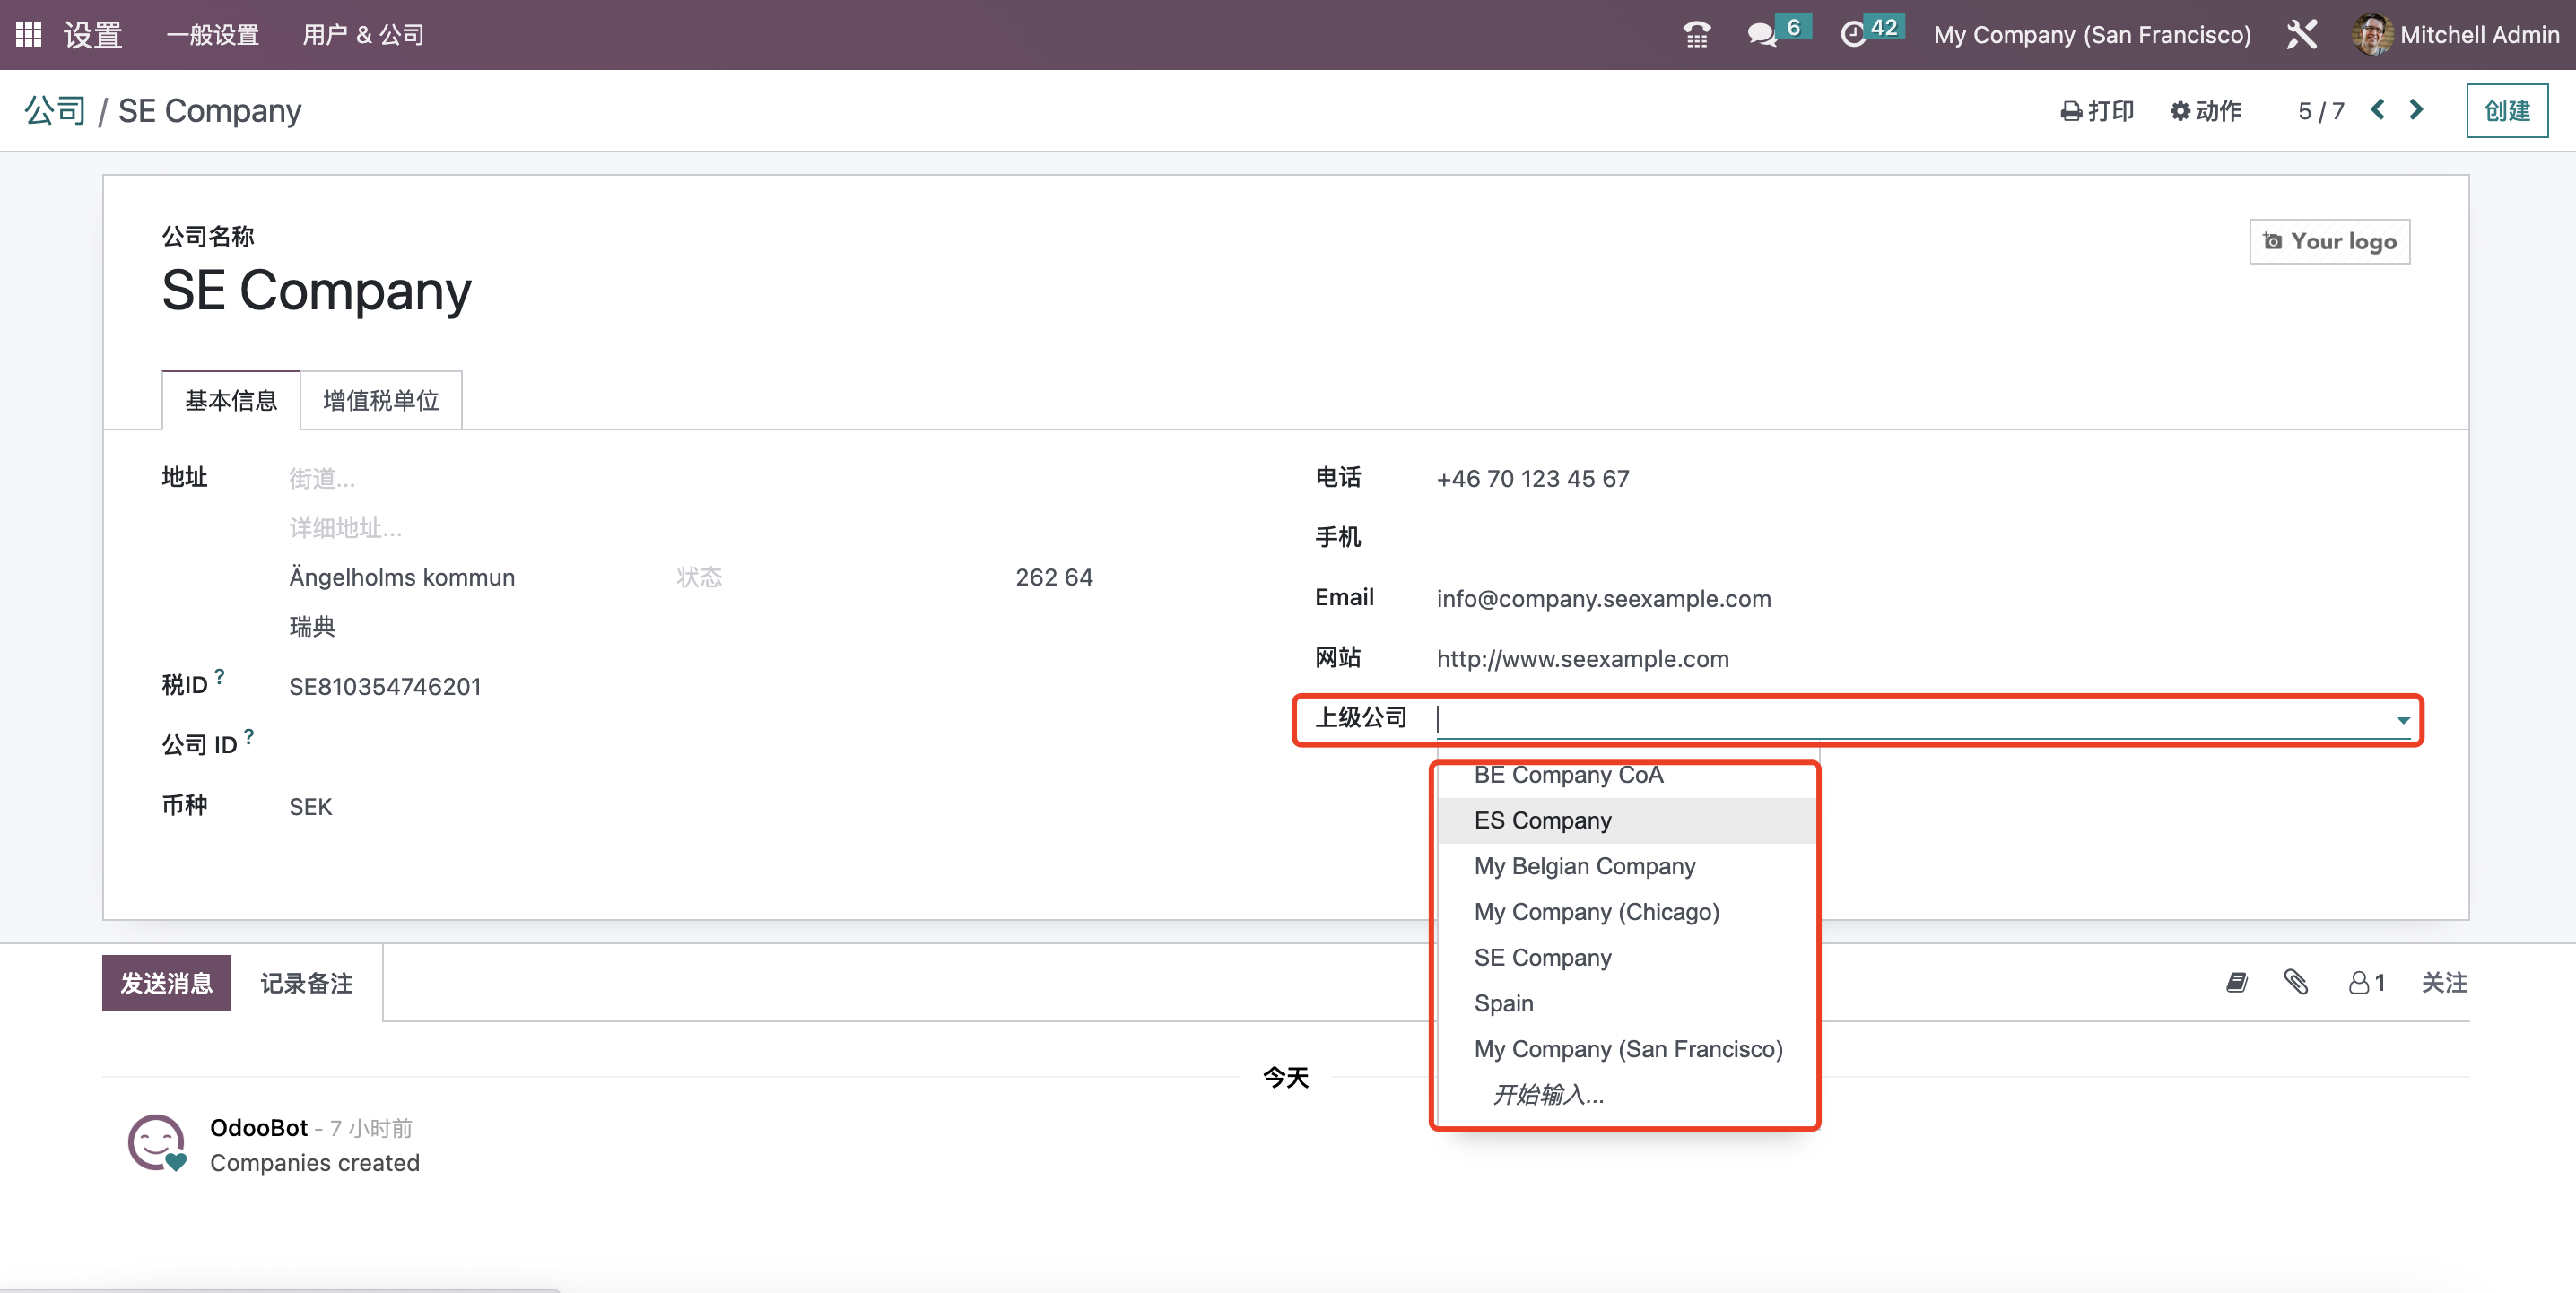Click tax ID SE810354746201
The height and width of the screenshot is (1293, 2576).
pos(385,687)
